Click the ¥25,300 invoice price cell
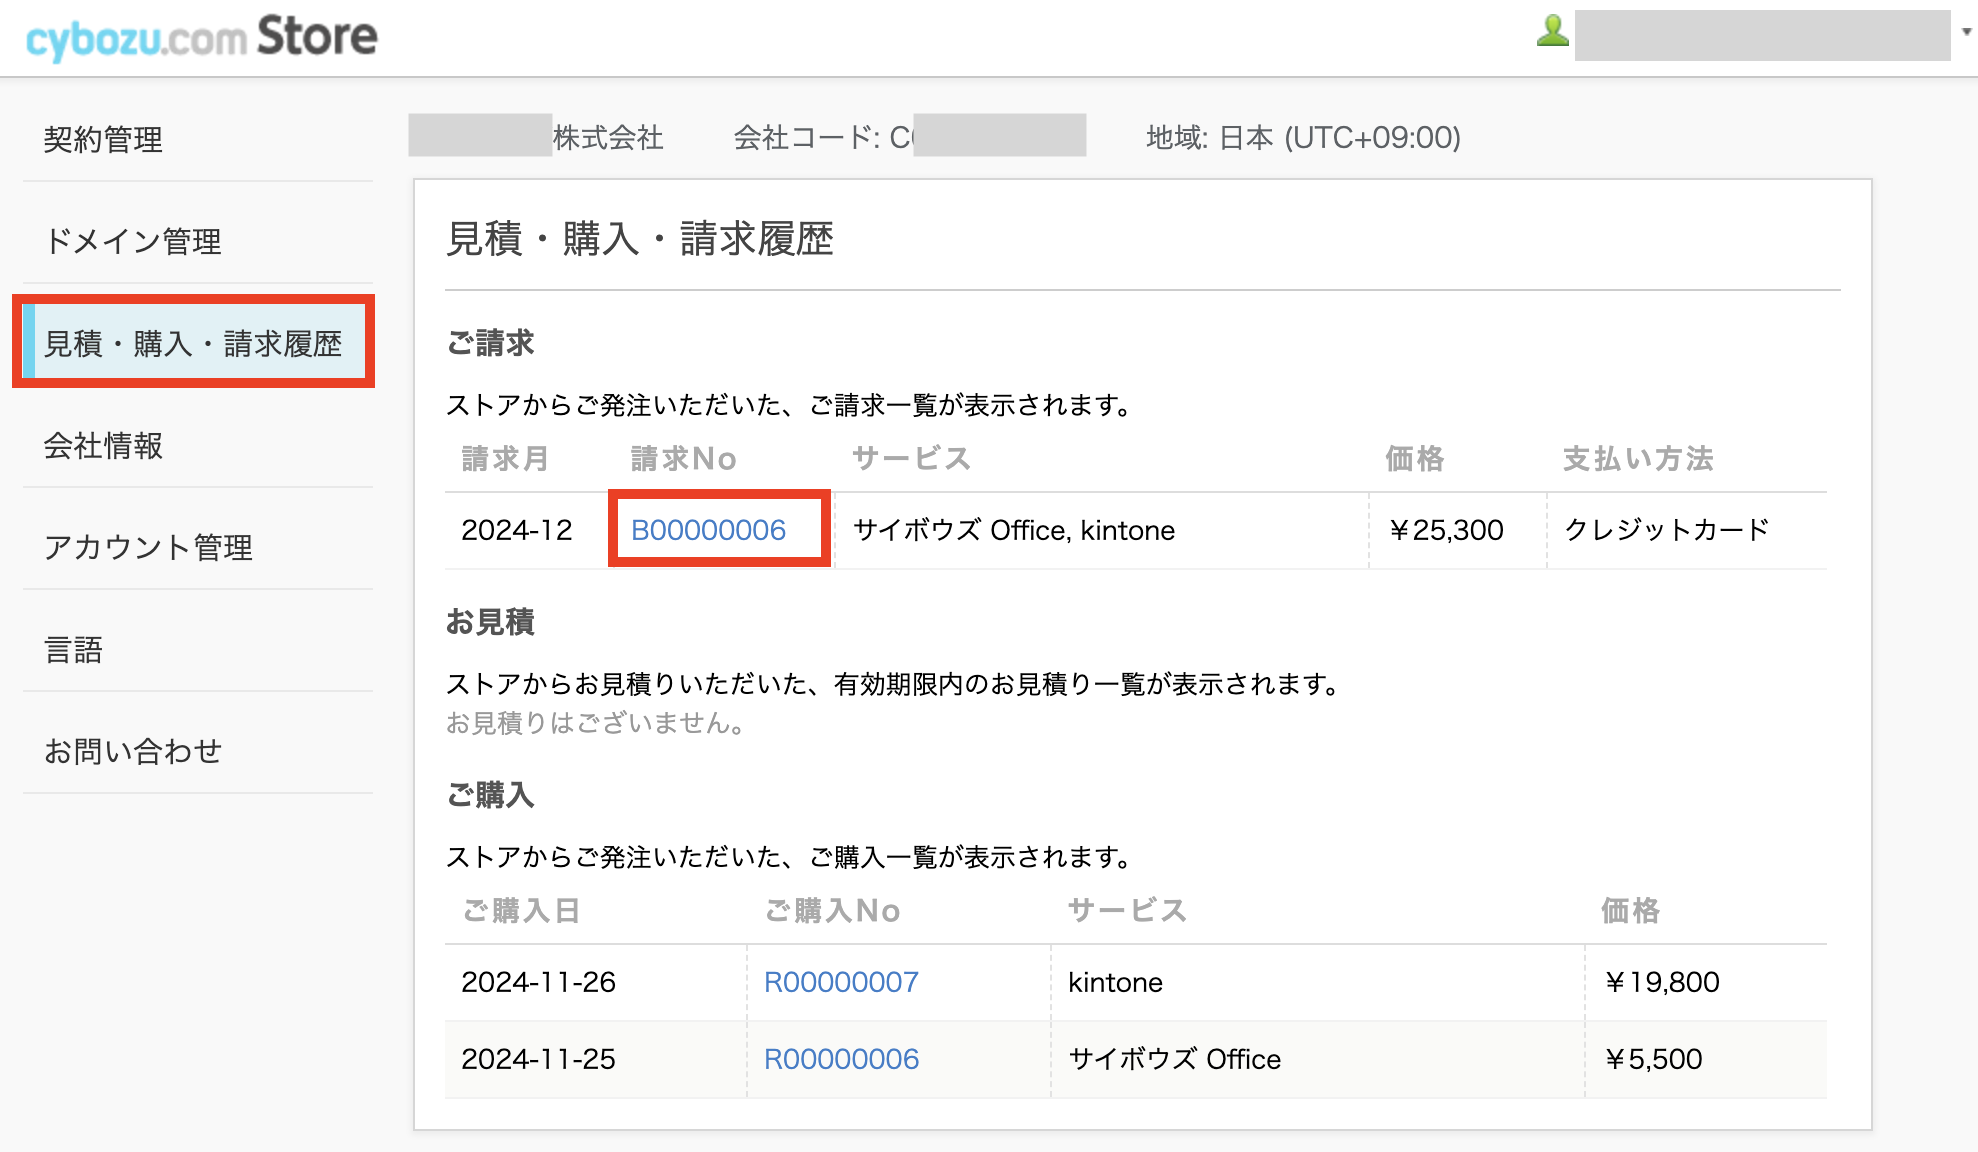 coord(1447,530)
